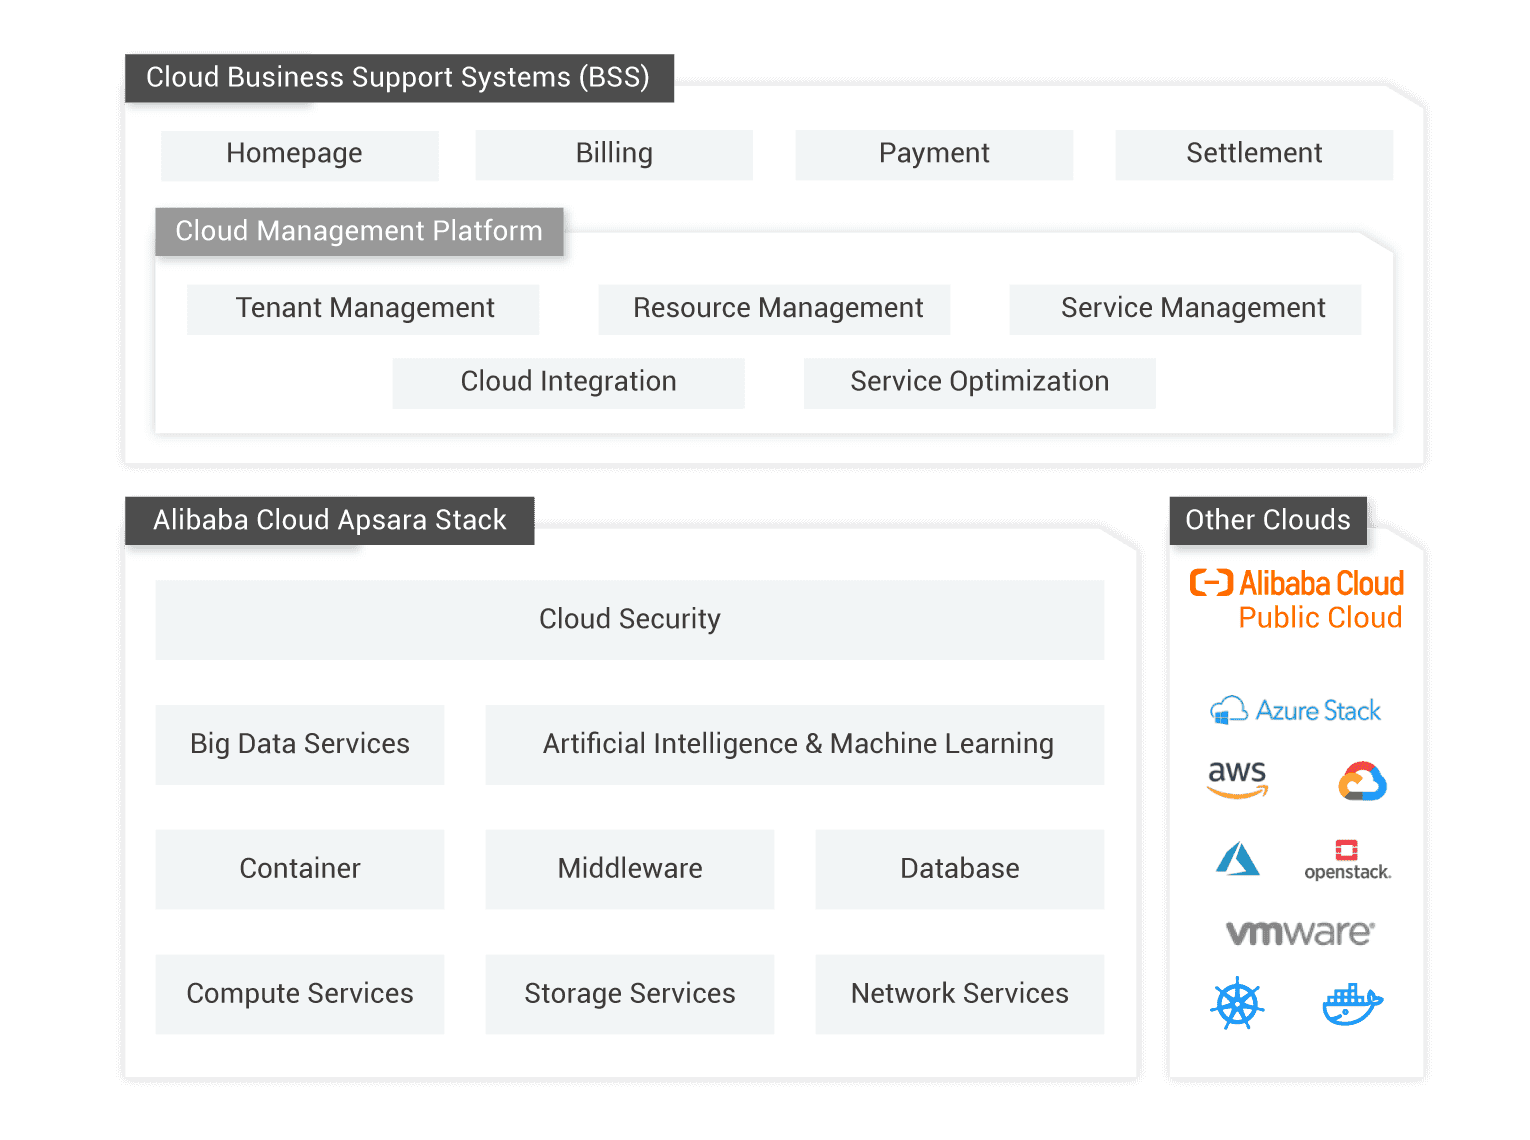This screenshot has height=1140, width=1530.
Task: Click the Docker whale icon
Action: 1352,1004
